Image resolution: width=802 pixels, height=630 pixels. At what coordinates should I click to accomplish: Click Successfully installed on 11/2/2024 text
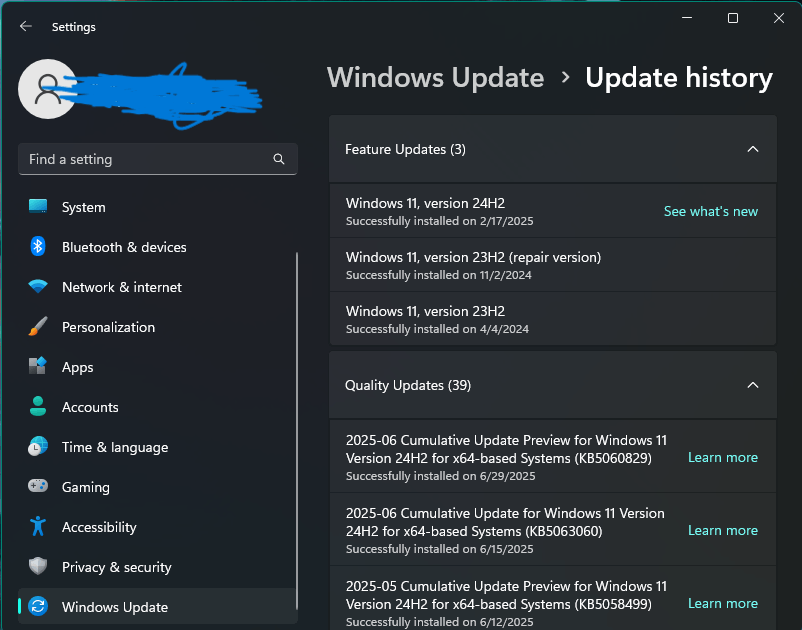click(x=439, y=275)
